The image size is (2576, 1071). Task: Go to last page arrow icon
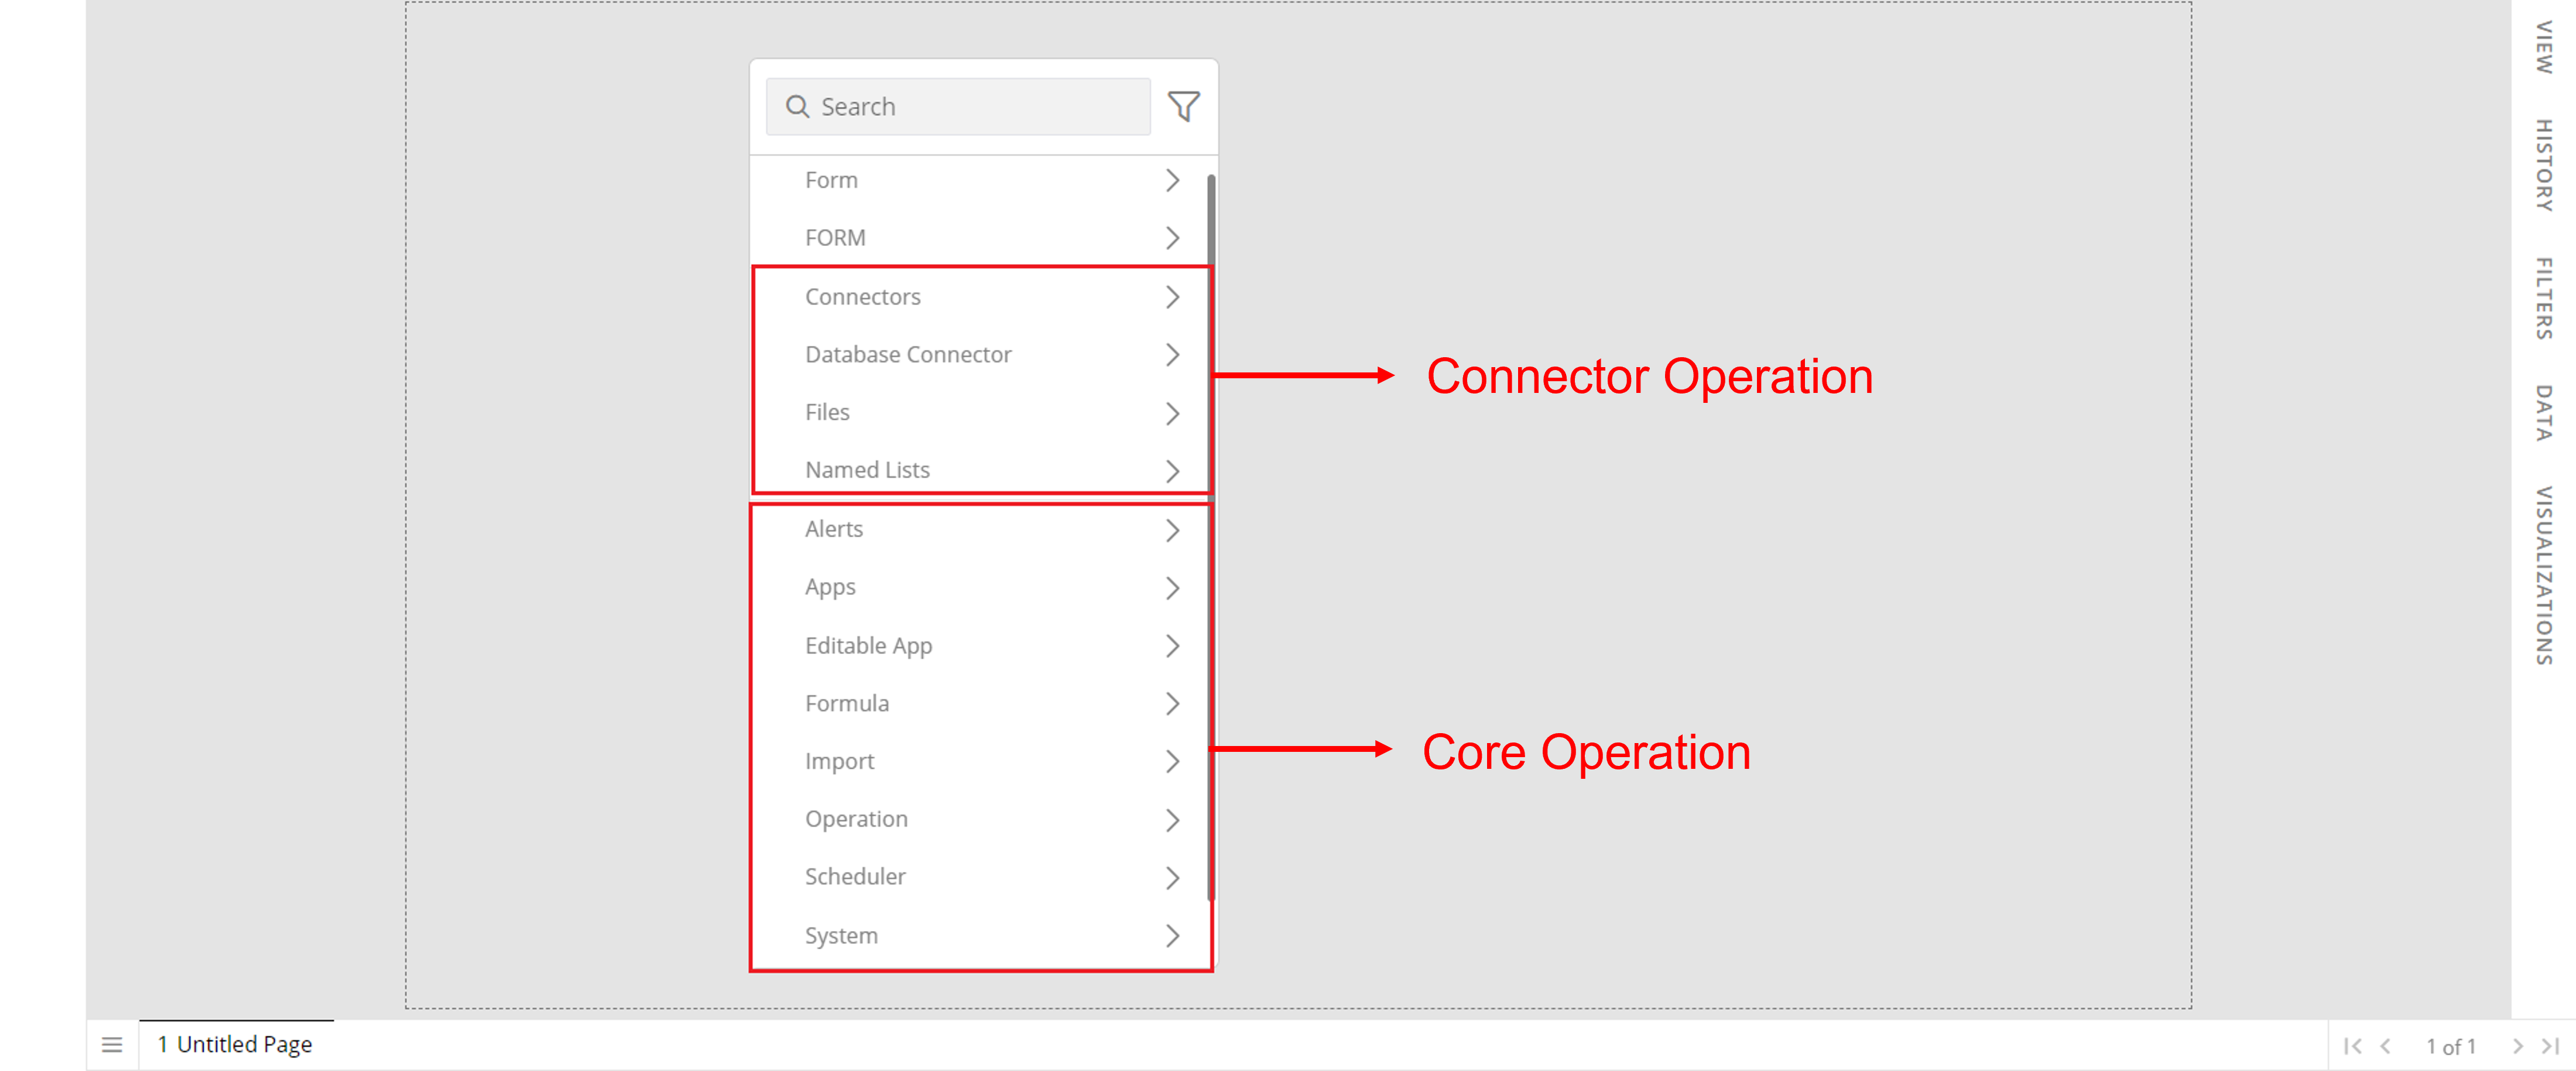2550,1046
